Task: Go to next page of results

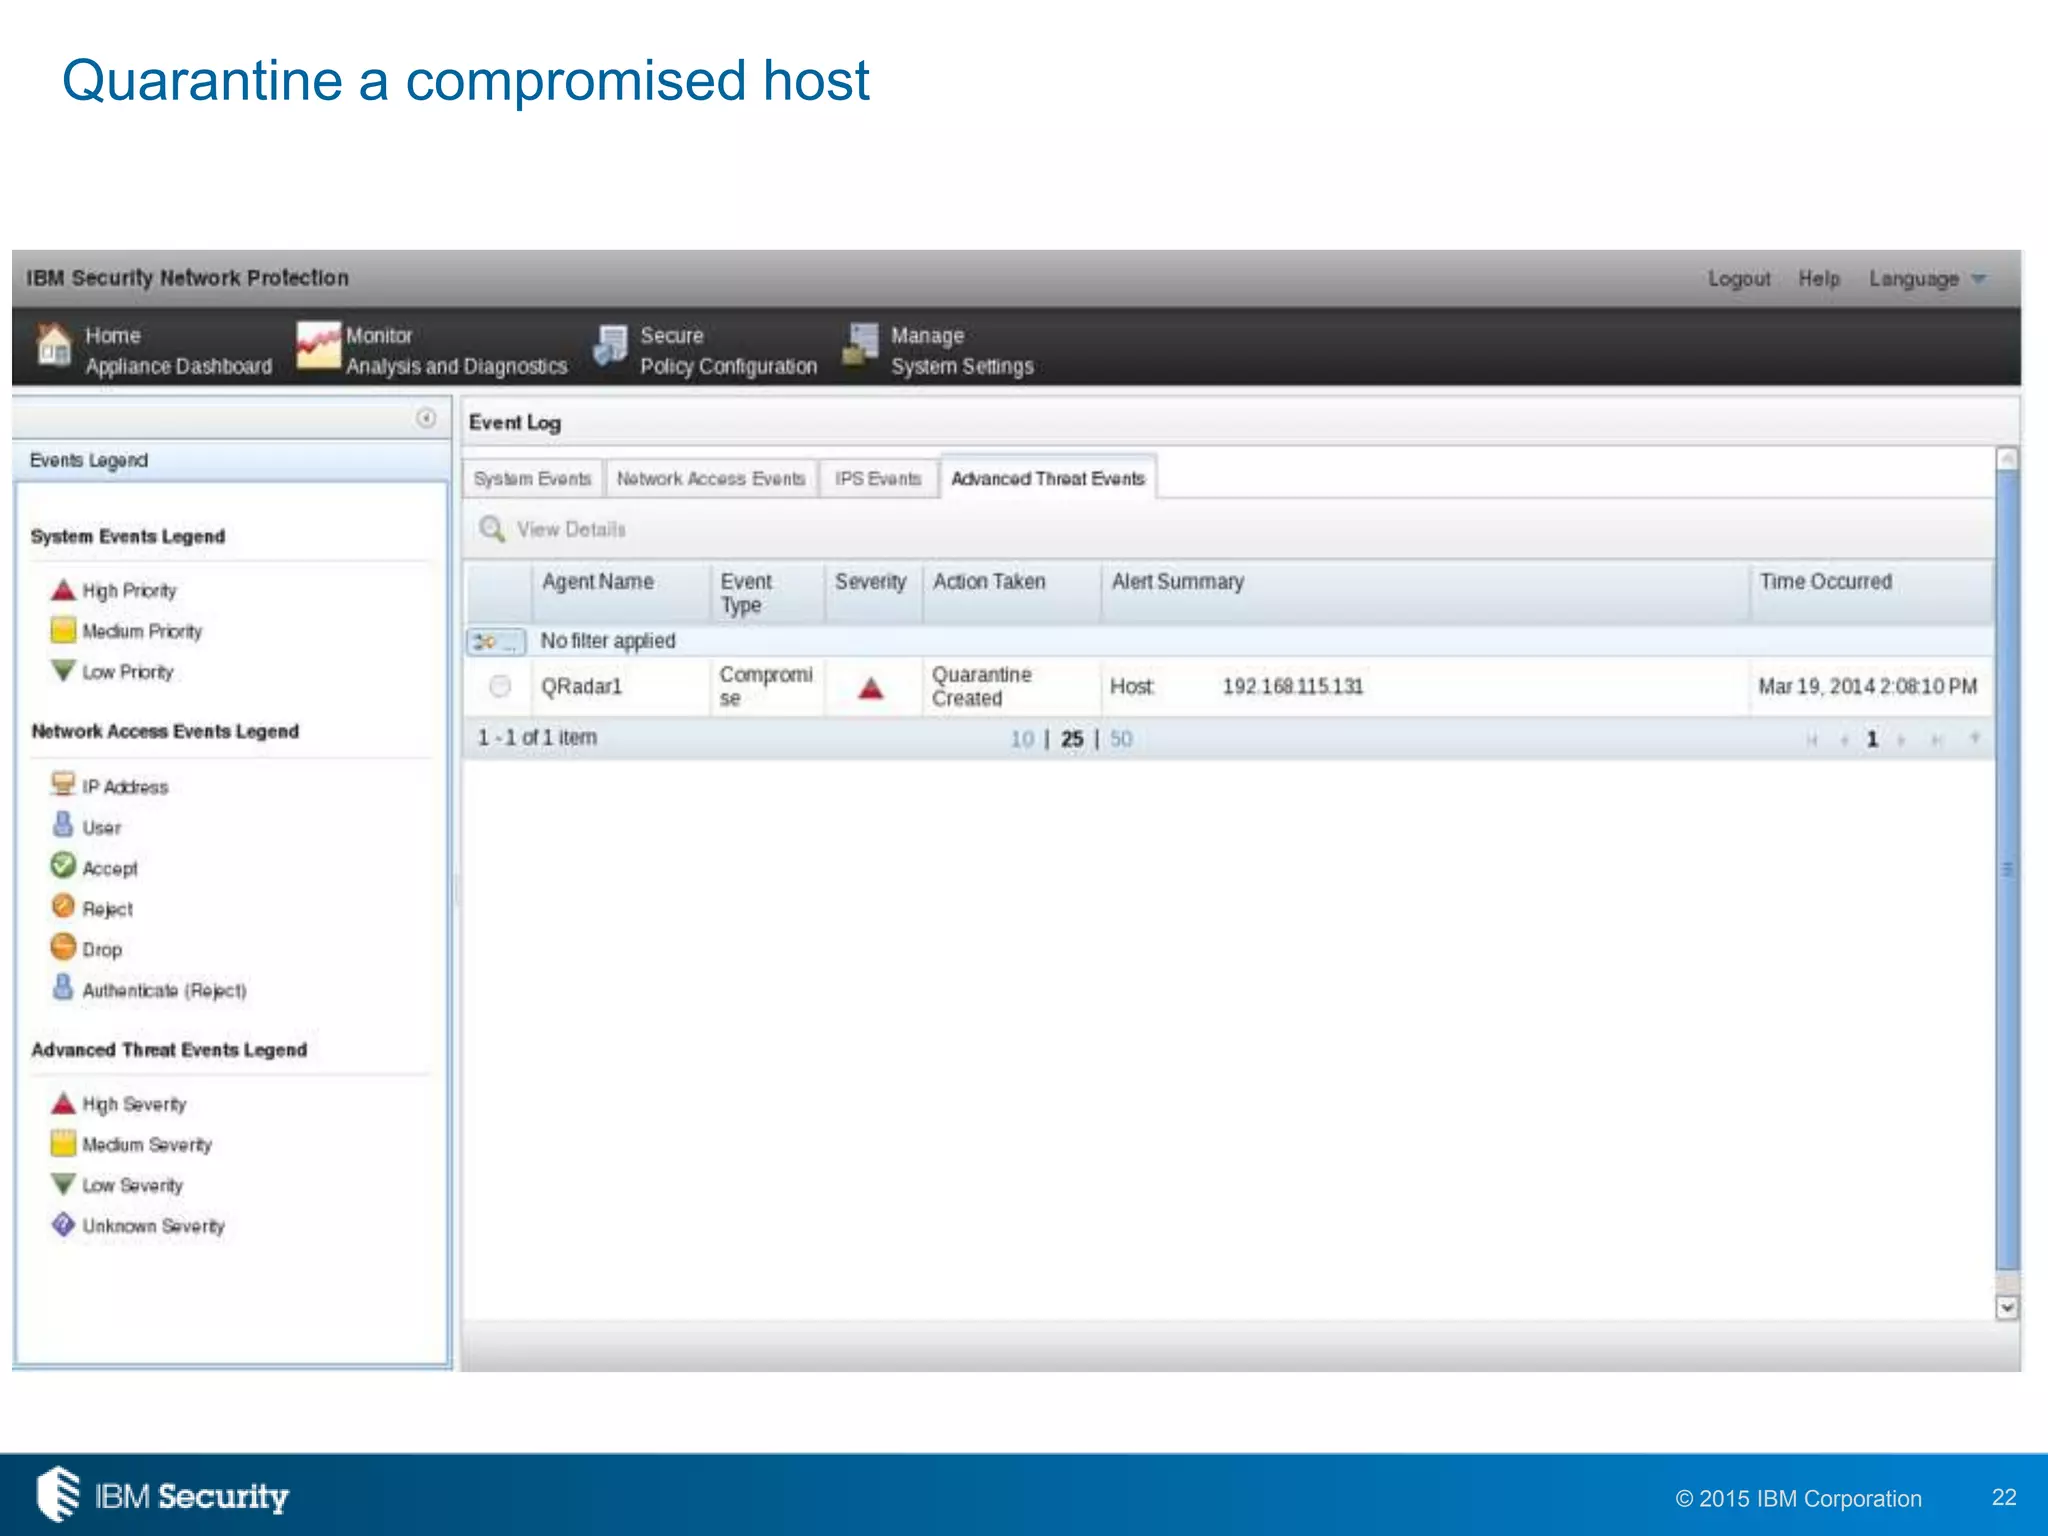Action: tap(1902, 740)
